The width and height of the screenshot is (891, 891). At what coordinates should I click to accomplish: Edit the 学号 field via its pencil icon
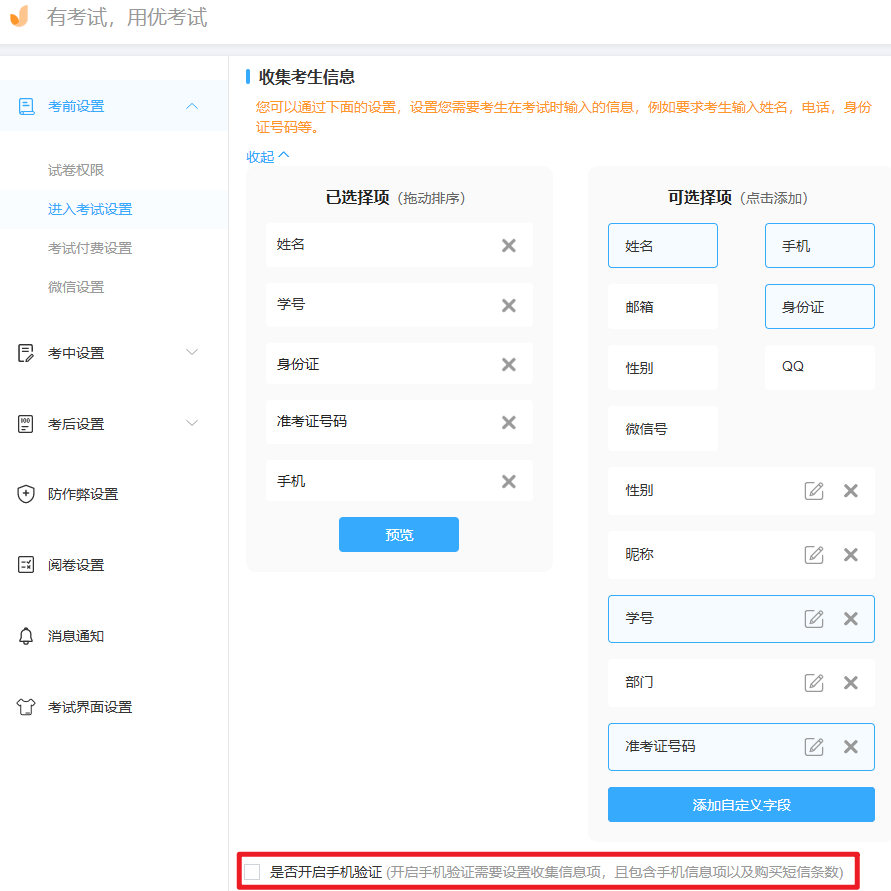(x=814, y=619)
